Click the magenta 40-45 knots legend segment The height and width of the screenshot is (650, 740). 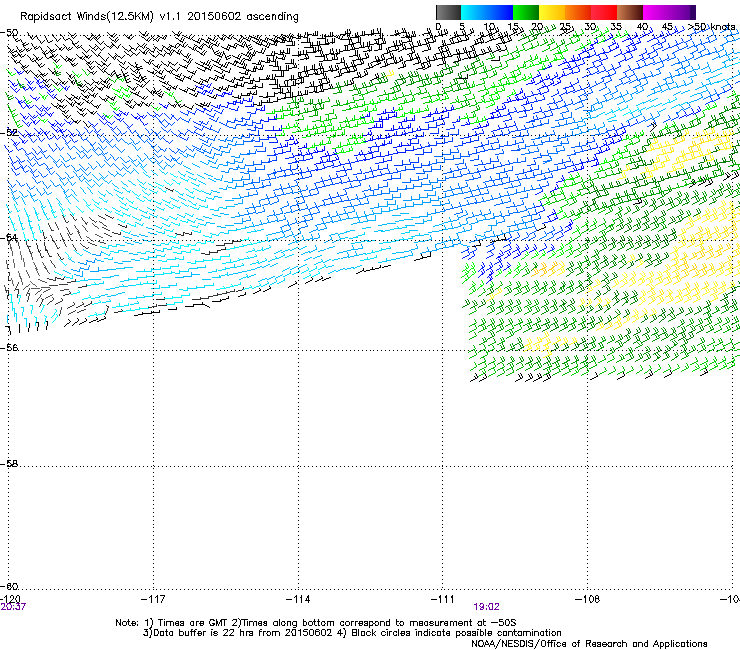(x=656, y=12)
